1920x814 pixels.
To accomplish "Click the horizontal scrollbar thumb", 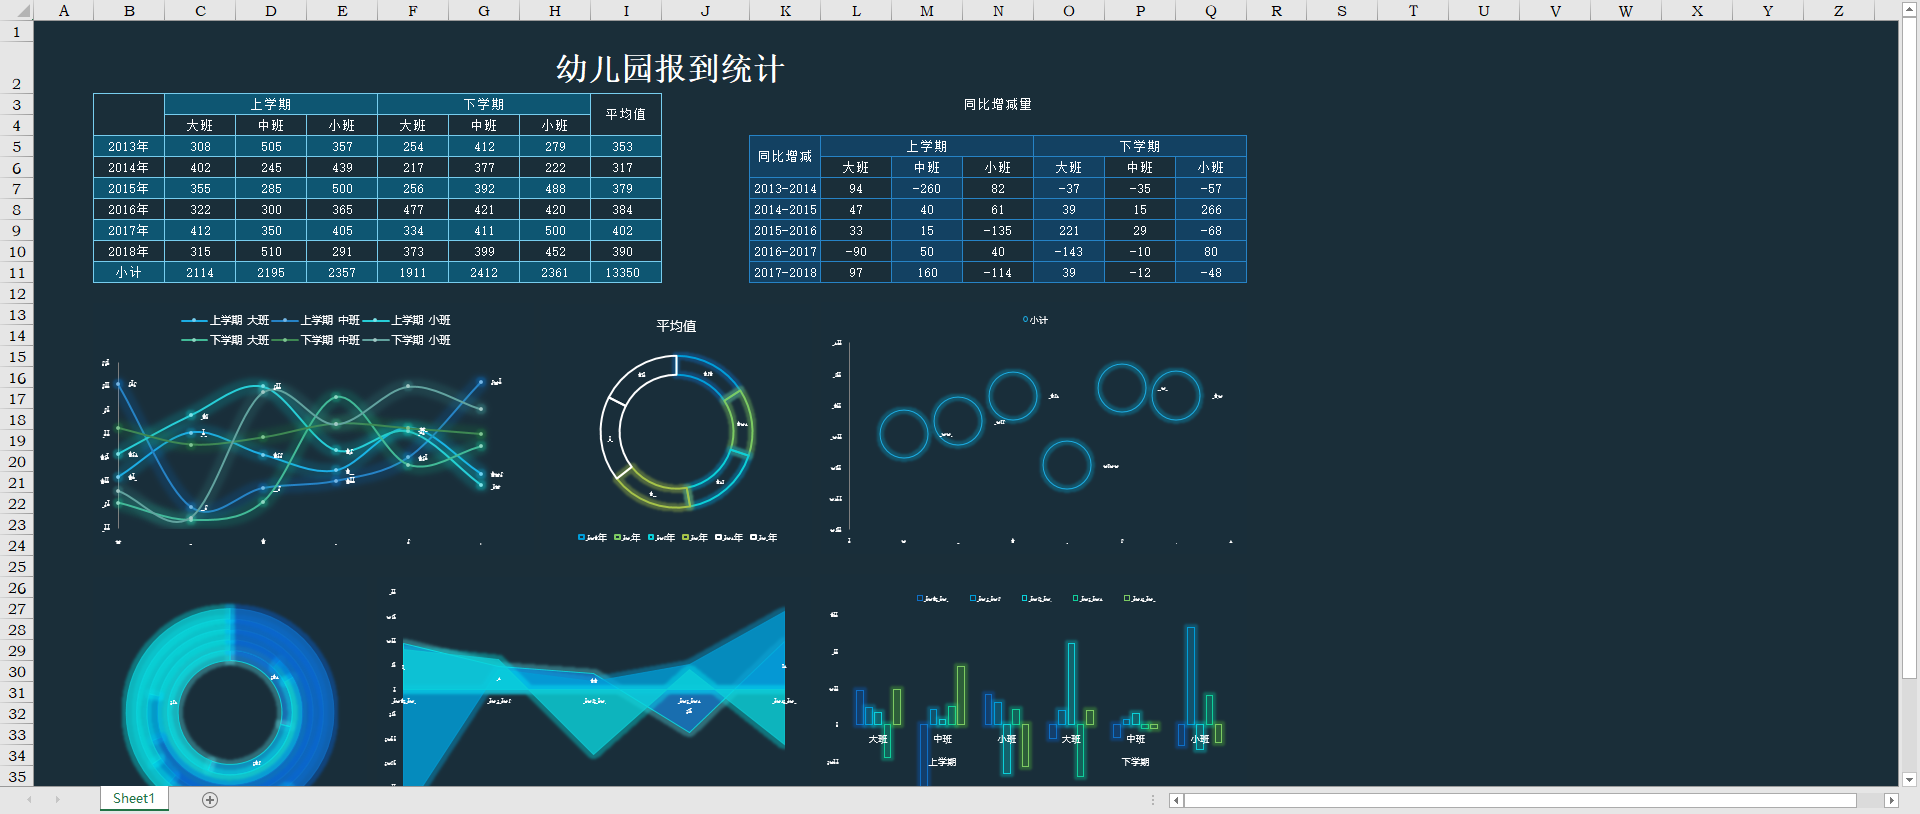I will coord(1520,800).
